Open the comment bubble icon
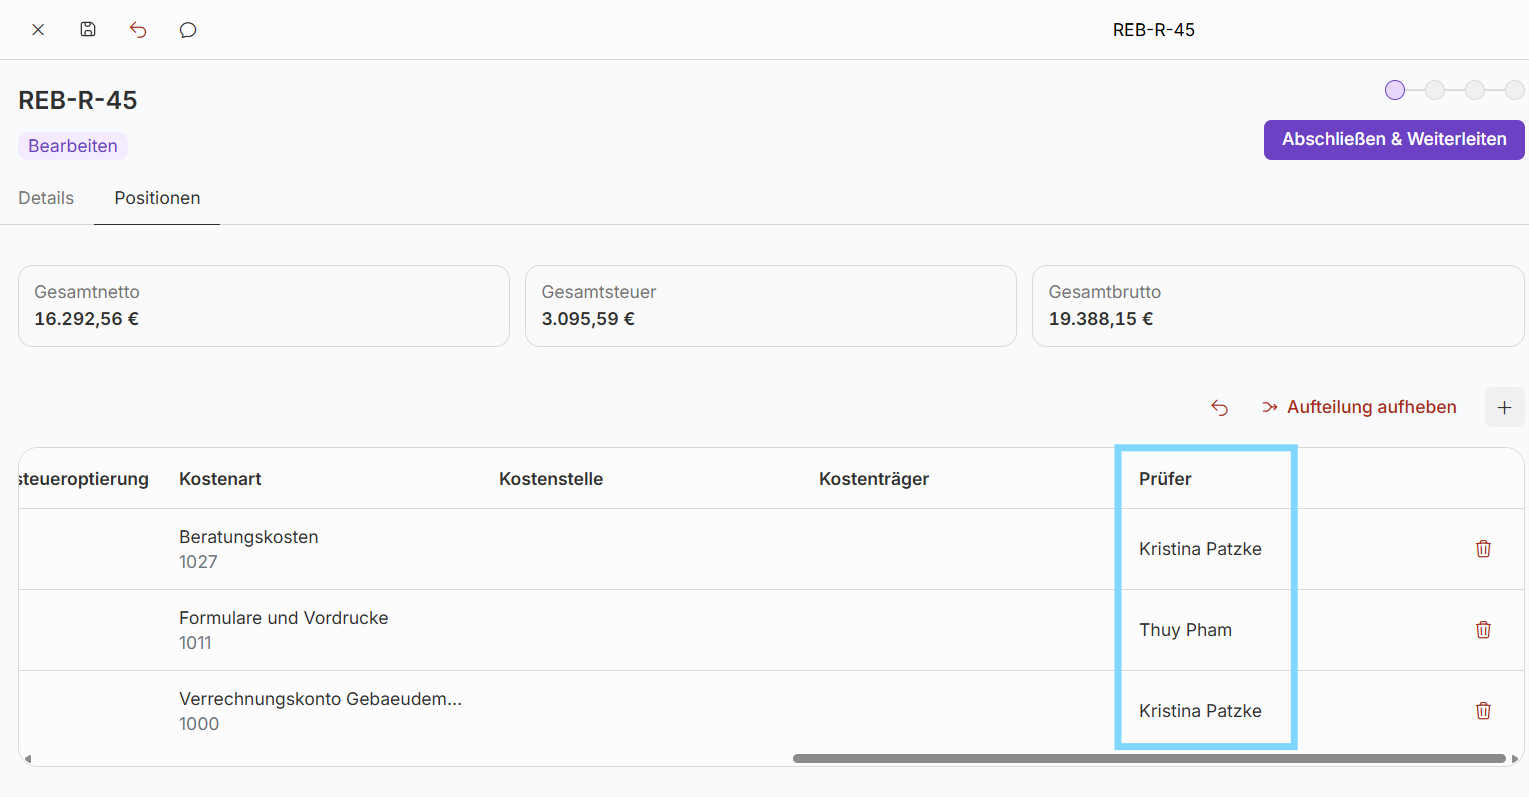The height and width of the screenshot is (797, 1529). [188, 30]
